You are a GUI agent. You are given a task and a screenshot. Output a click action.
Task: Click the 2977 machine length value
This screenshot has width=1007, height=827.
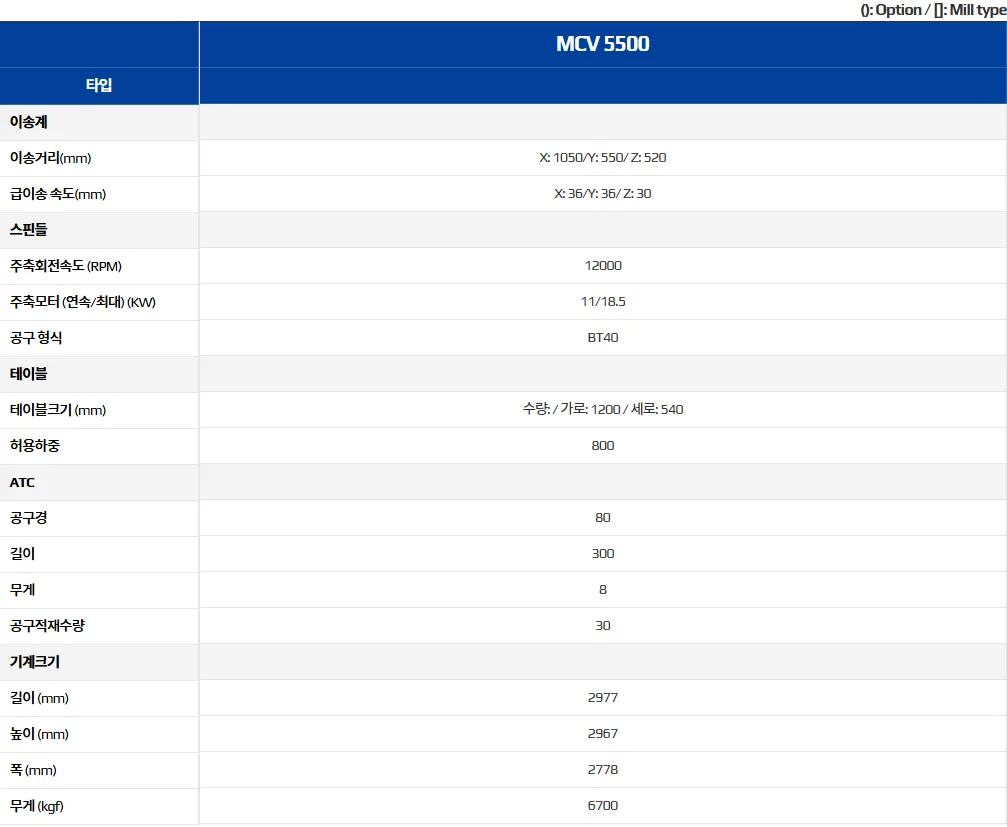pos(602,697)
